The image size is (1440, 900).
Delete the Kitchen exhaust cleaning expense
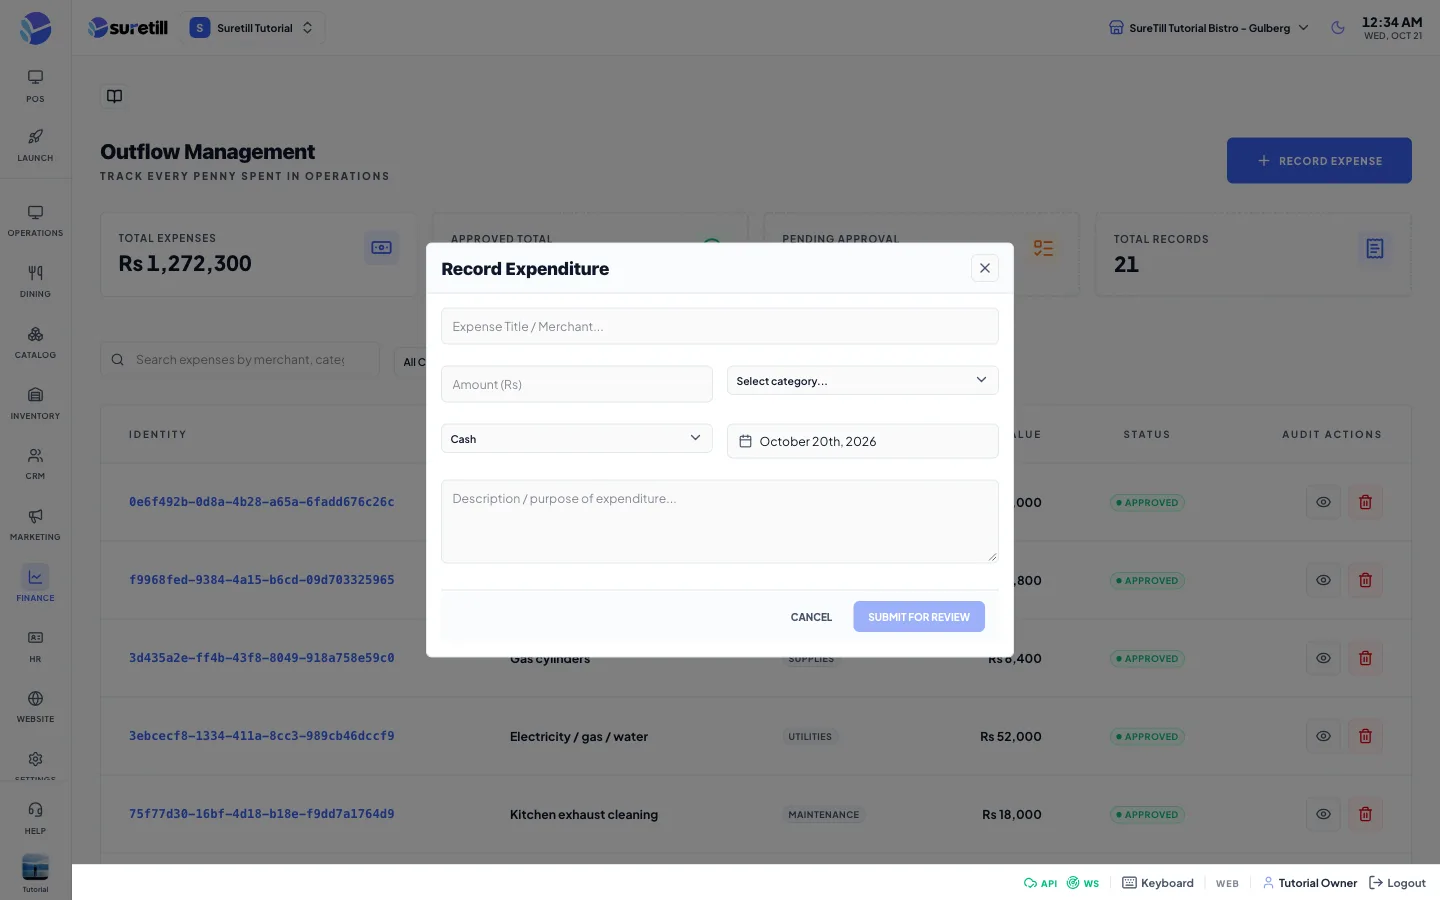pyautogui.click(x=1365, y=814)
